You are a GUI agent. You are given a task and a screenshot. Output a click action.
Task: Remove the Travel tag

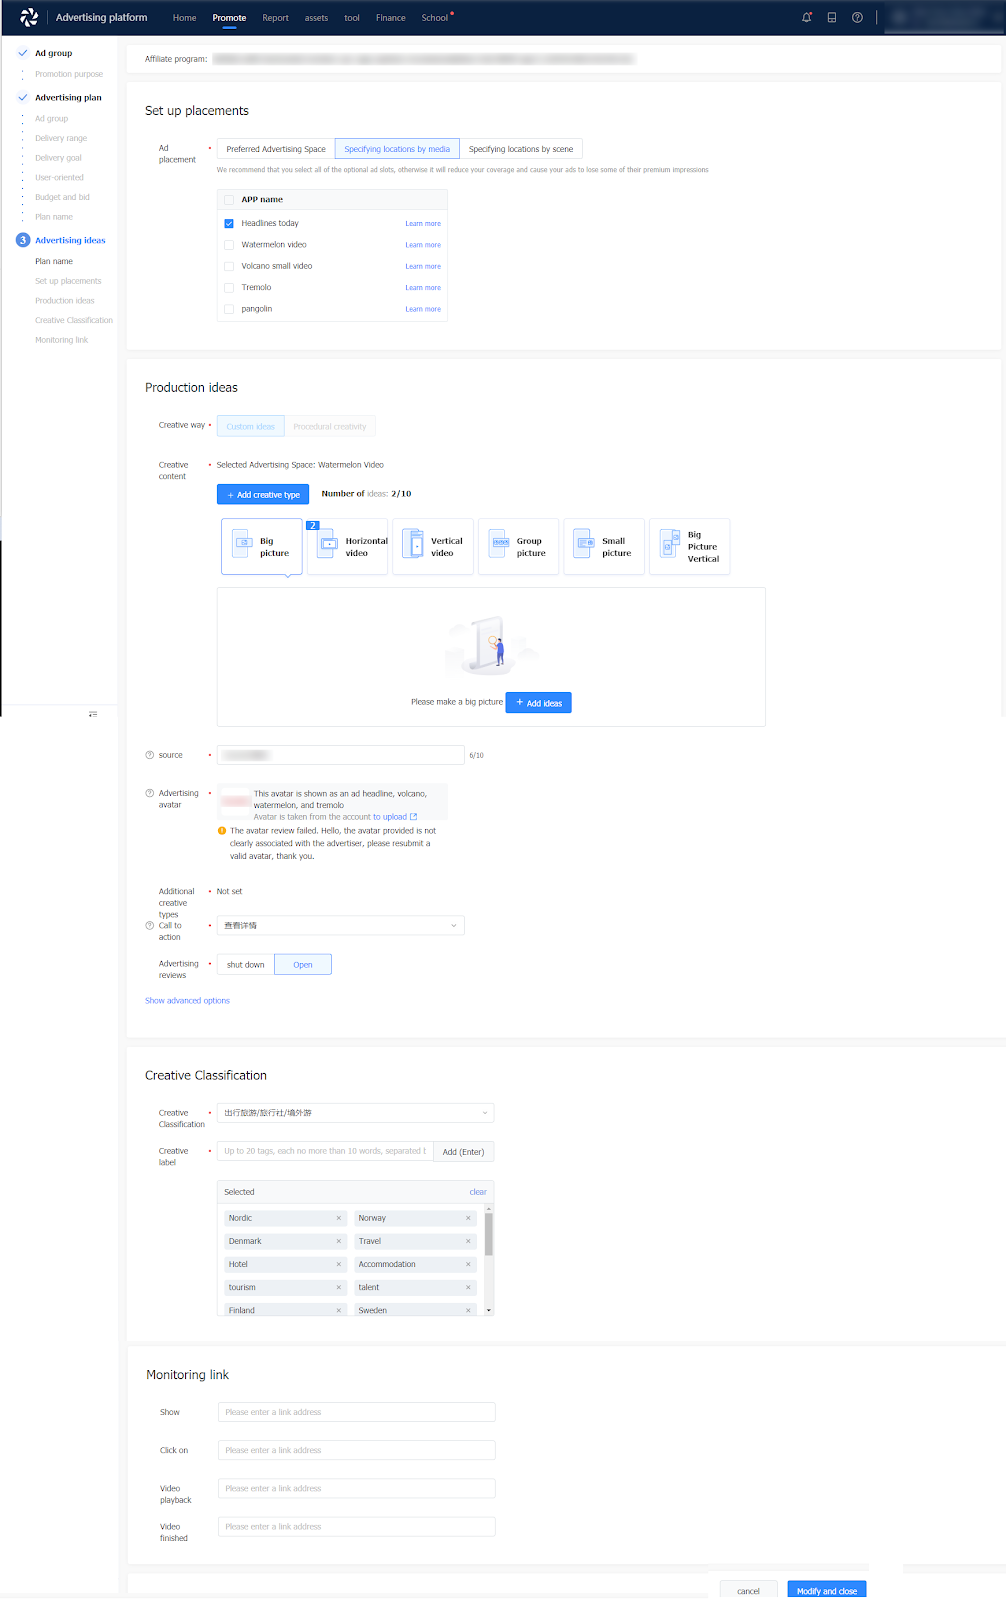tap(468, 1241)
